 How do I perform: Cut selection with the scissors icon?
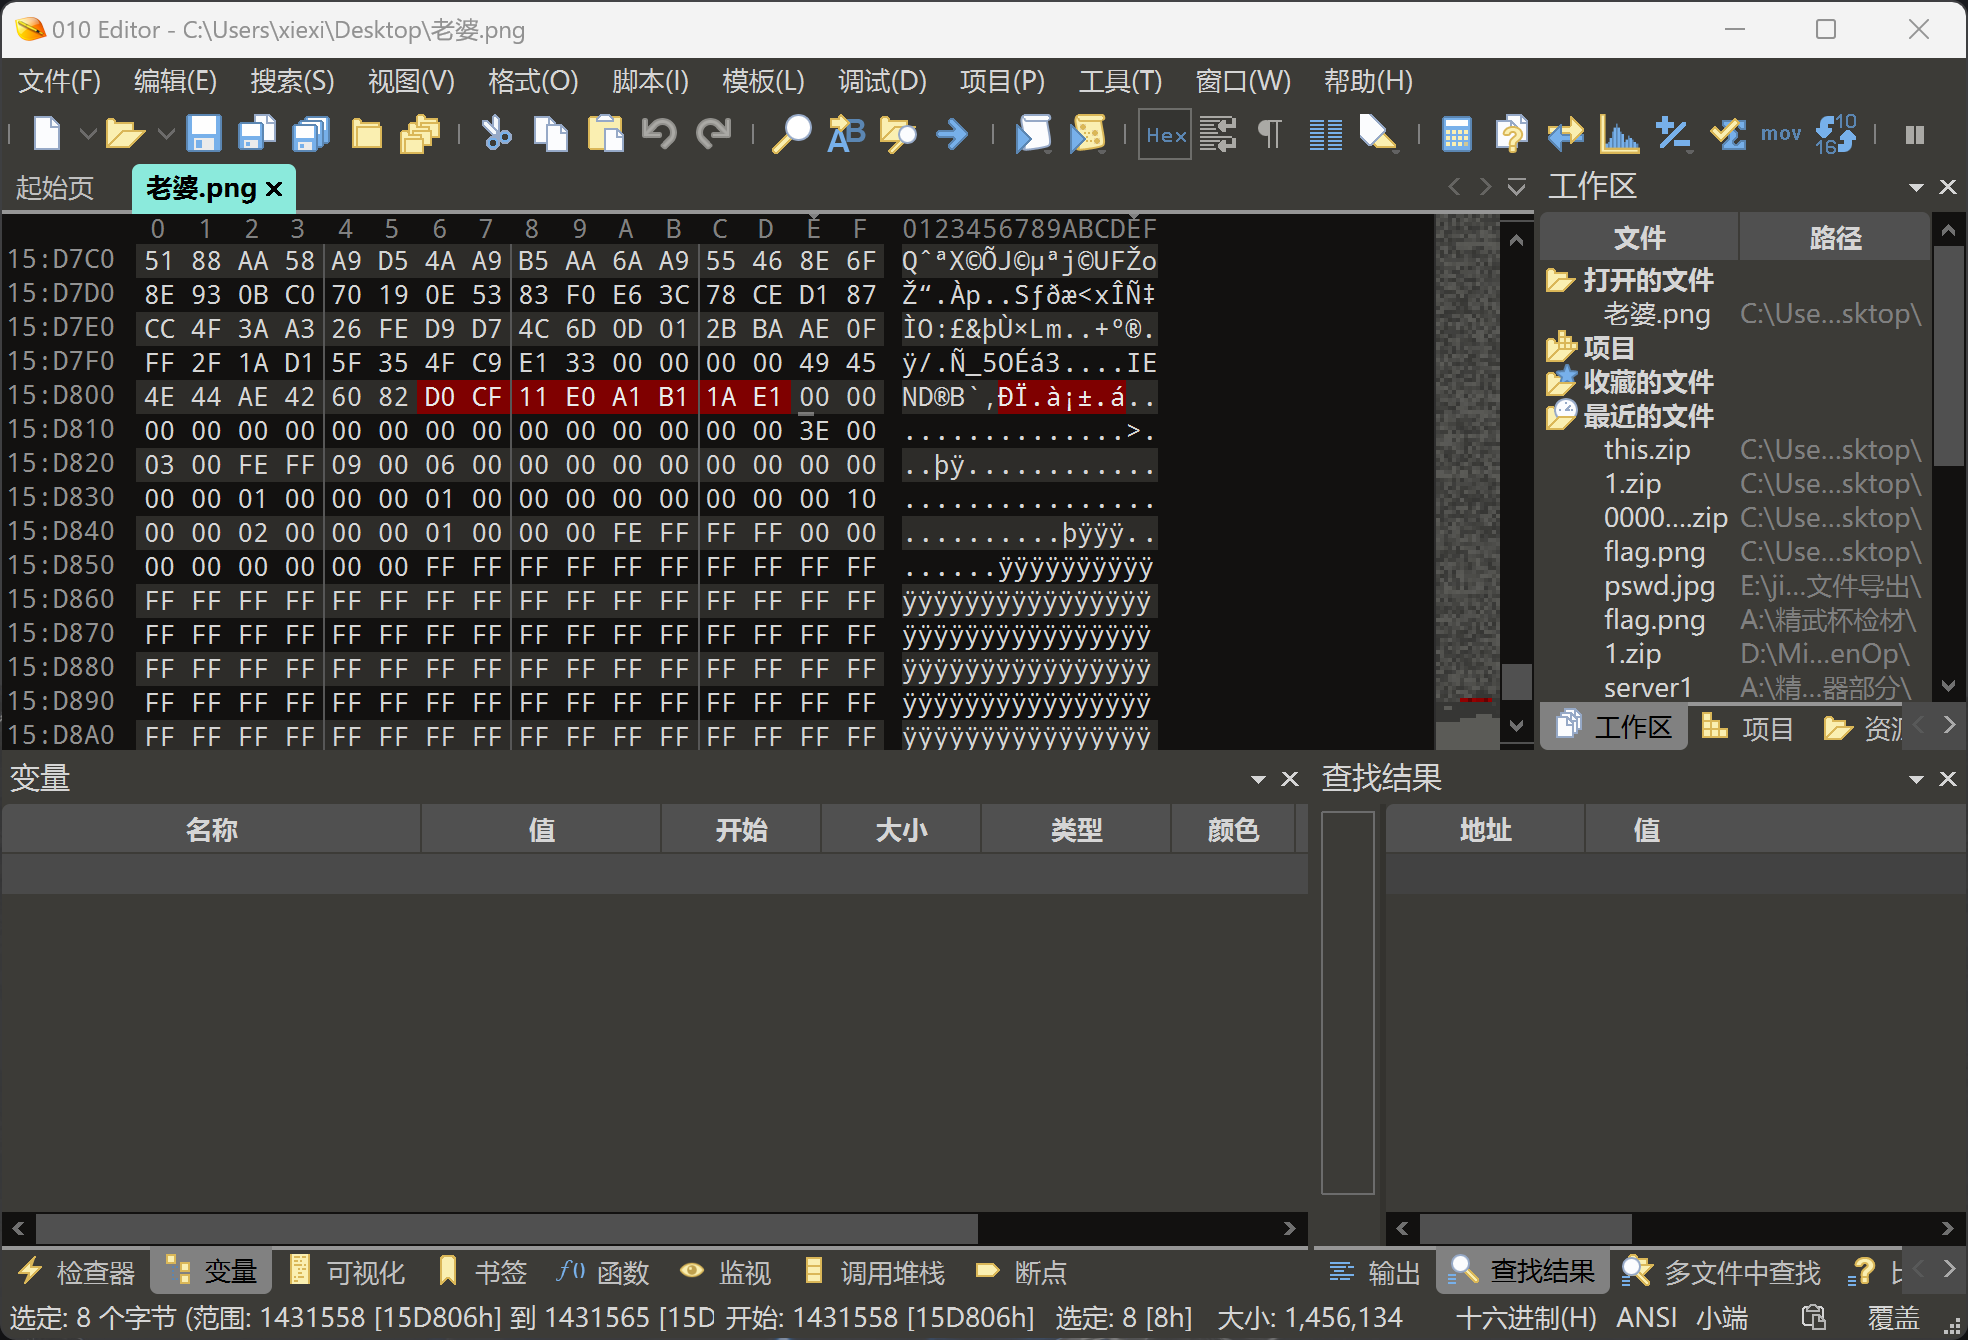(496, 133)
